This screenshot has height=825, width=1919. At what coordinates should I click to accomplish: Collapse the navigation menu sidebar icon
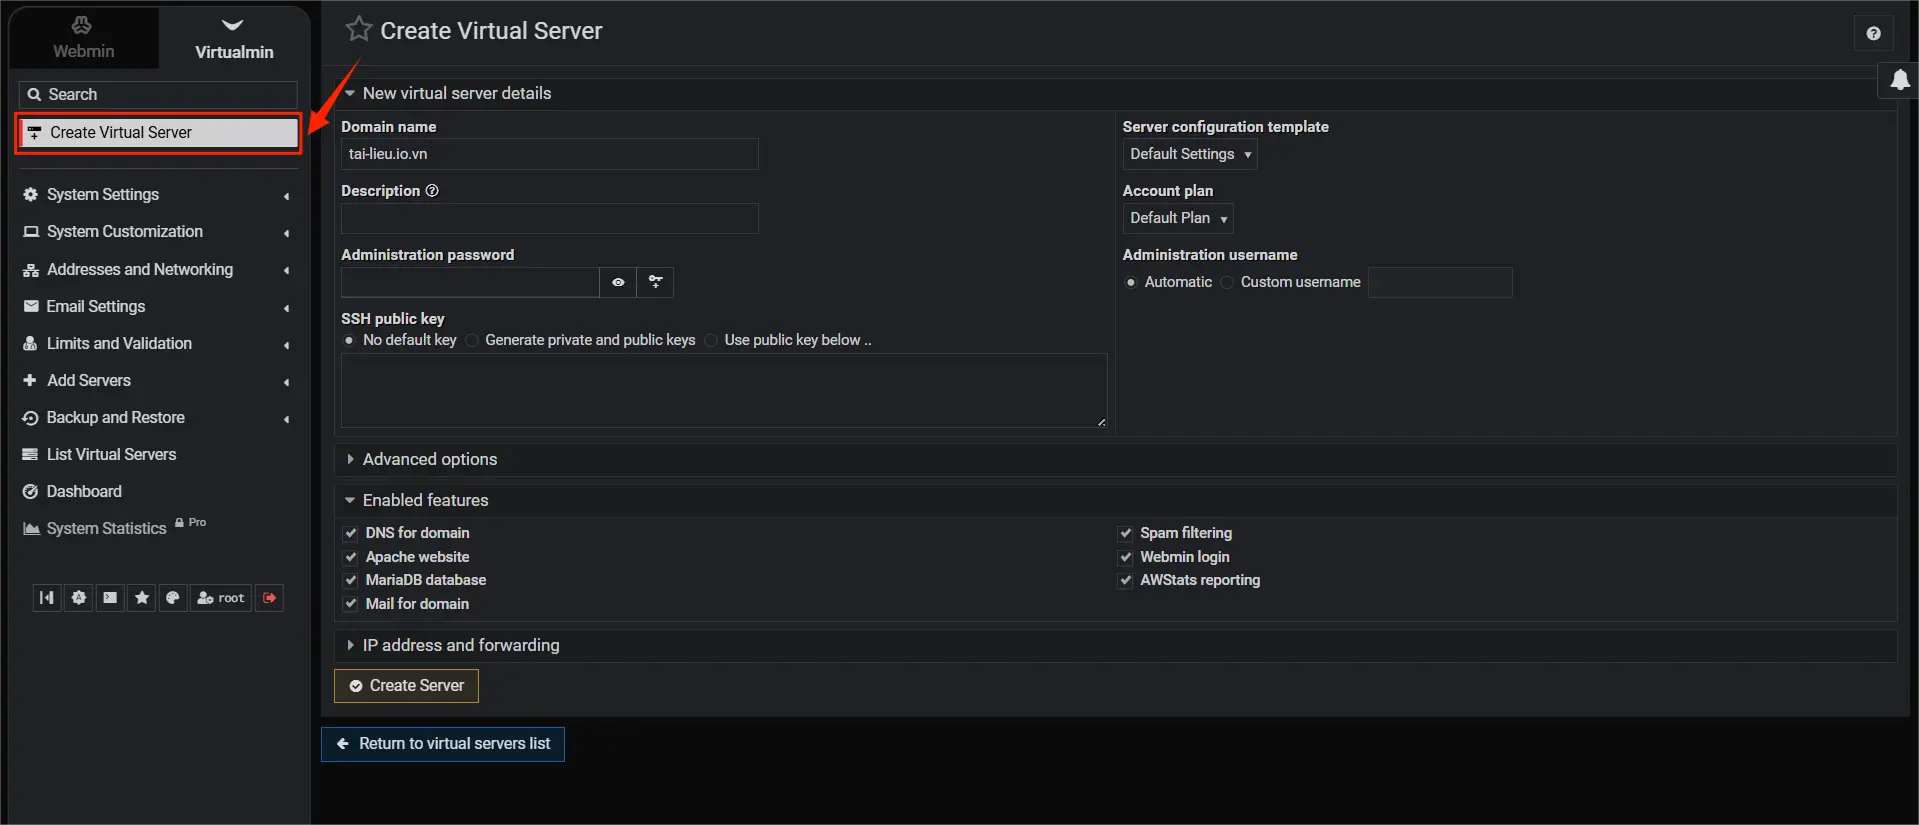click(46, 598)
